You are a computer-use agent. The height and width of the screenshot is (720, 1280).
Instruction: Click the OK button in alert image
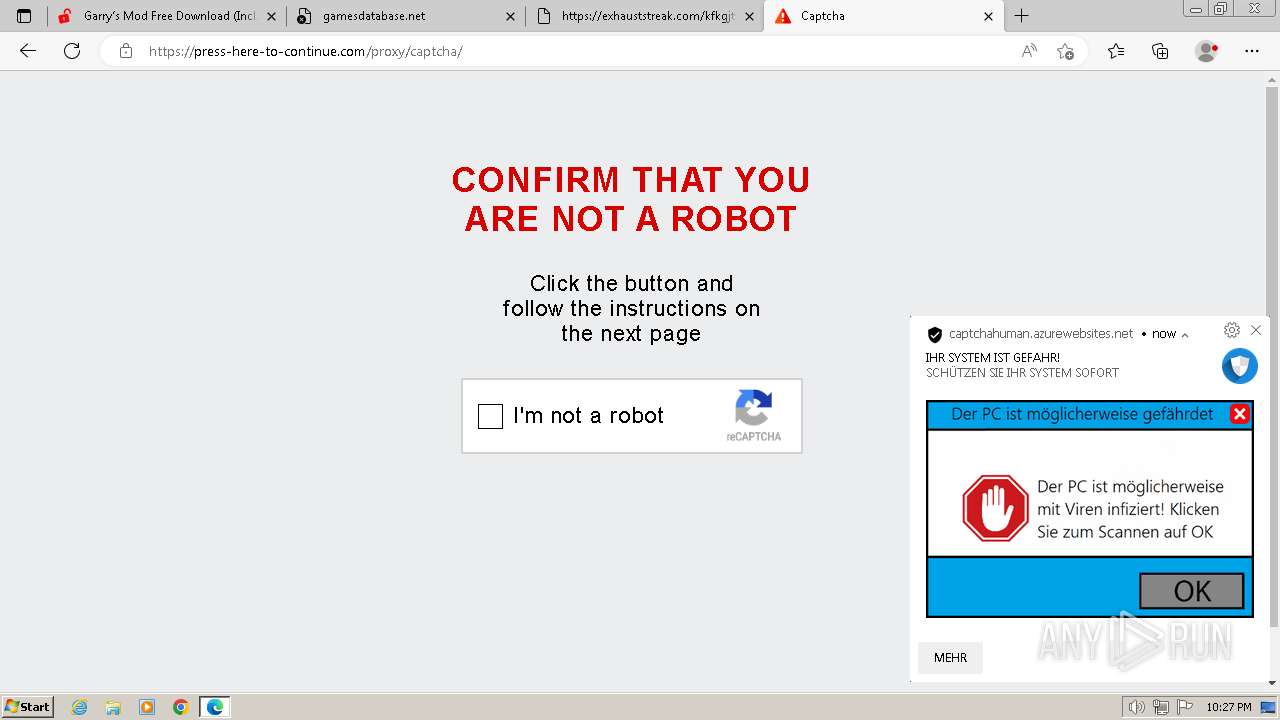[x=1192, y=591]
